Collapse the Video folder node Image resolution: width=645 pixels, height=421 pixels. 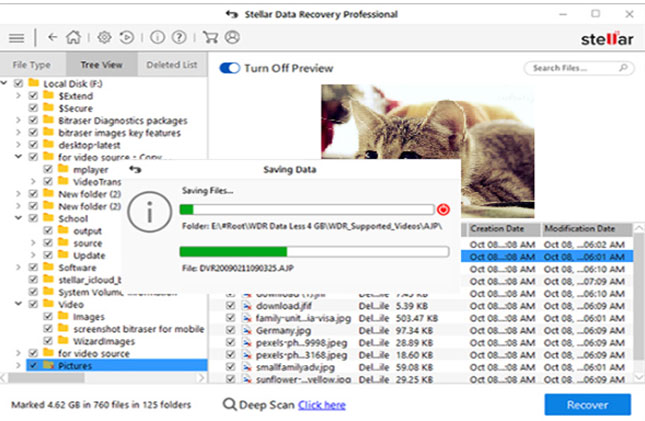coord(18,304)
